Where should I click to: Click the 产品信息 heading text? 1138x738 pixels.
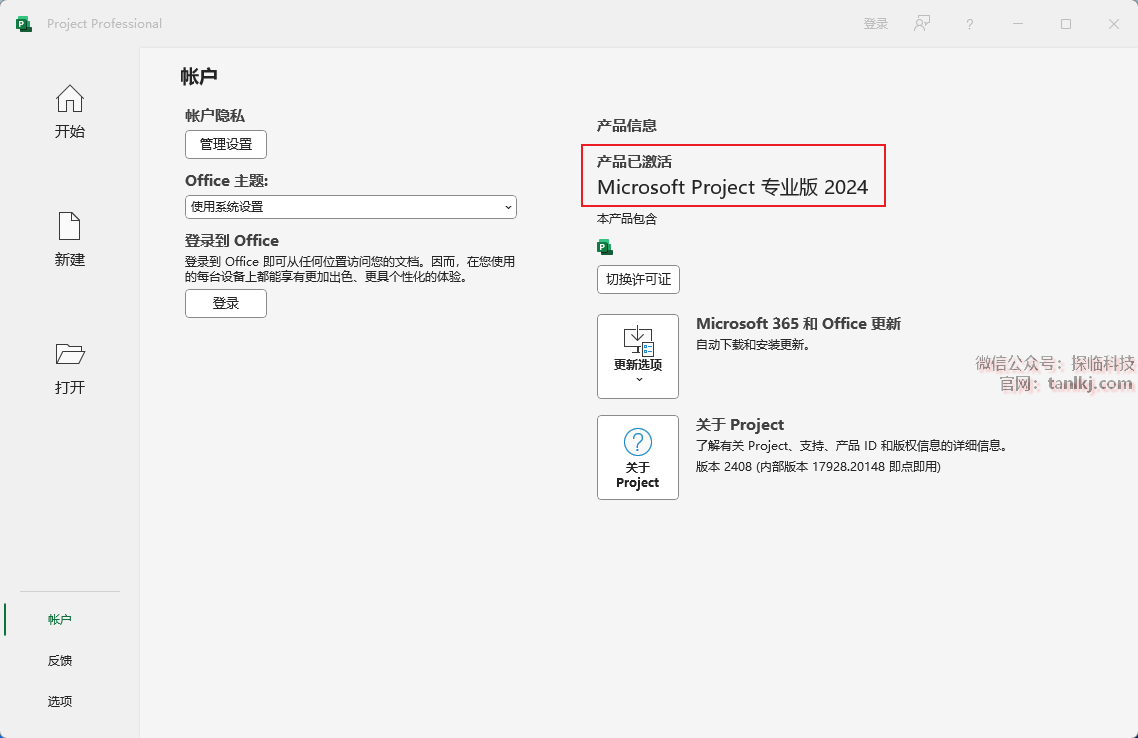tap(626, 126)
